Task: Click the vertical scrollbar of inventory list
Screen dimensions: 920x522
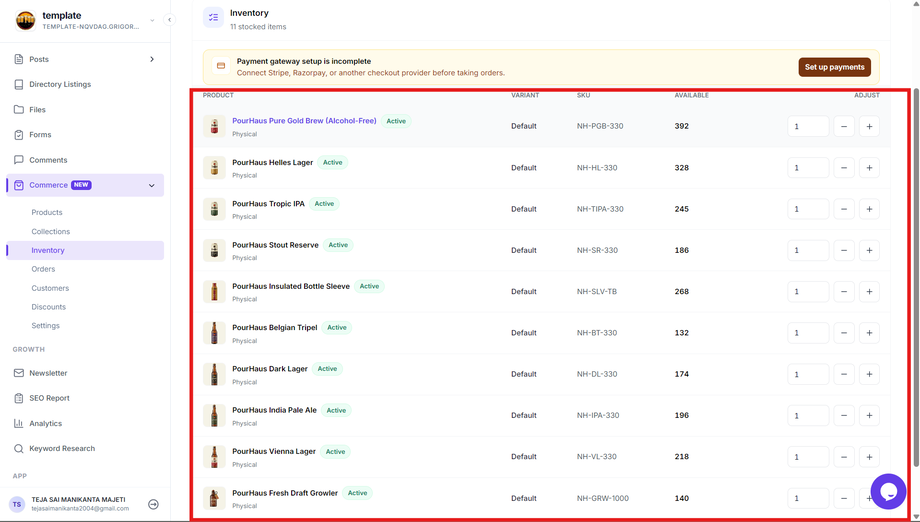Action: (916, 276)
